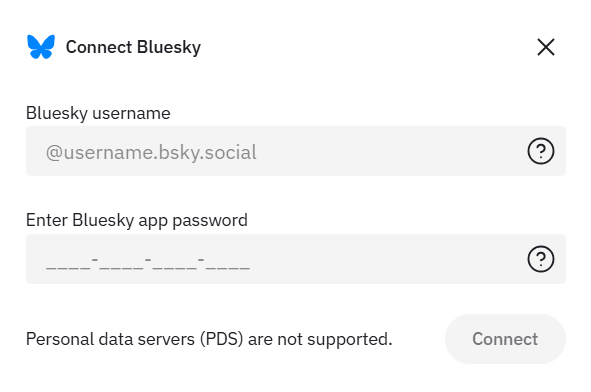
Task: Click the butterfly icon next to the title
Action: pyautogui.click(x=41, y=47)
